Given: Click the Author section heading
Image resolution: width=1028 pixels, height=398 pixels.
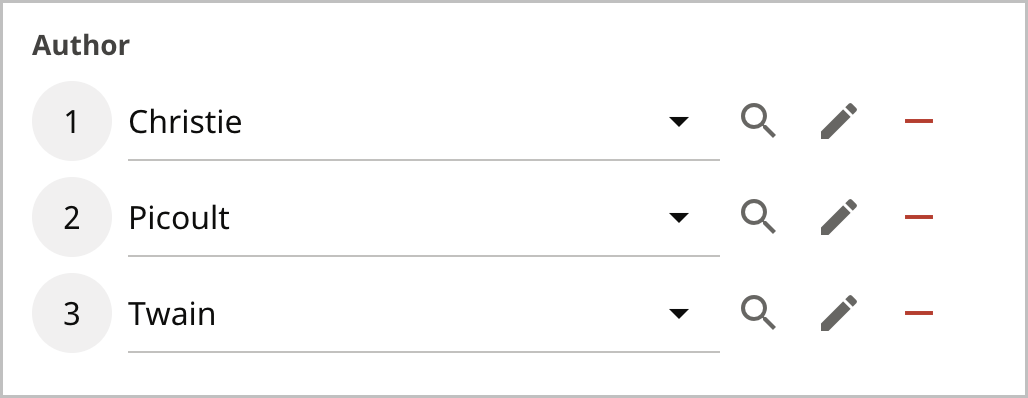Looking at the screenshot, I should click(81, 45).
